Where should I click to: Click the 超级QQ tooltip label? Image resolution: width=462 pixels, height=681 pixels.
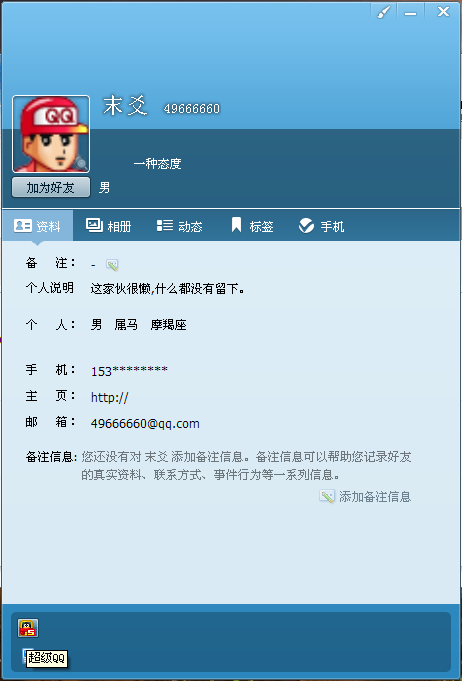click(47, 658)
